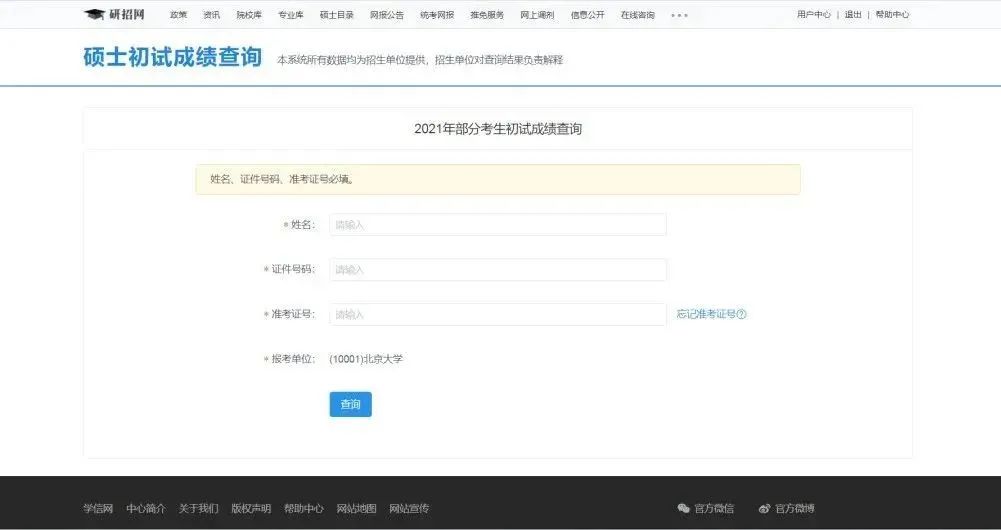Click the 官方微信 WeChat icon
The width and height of the screenshot is (1001, 530).
pos(684,508)
